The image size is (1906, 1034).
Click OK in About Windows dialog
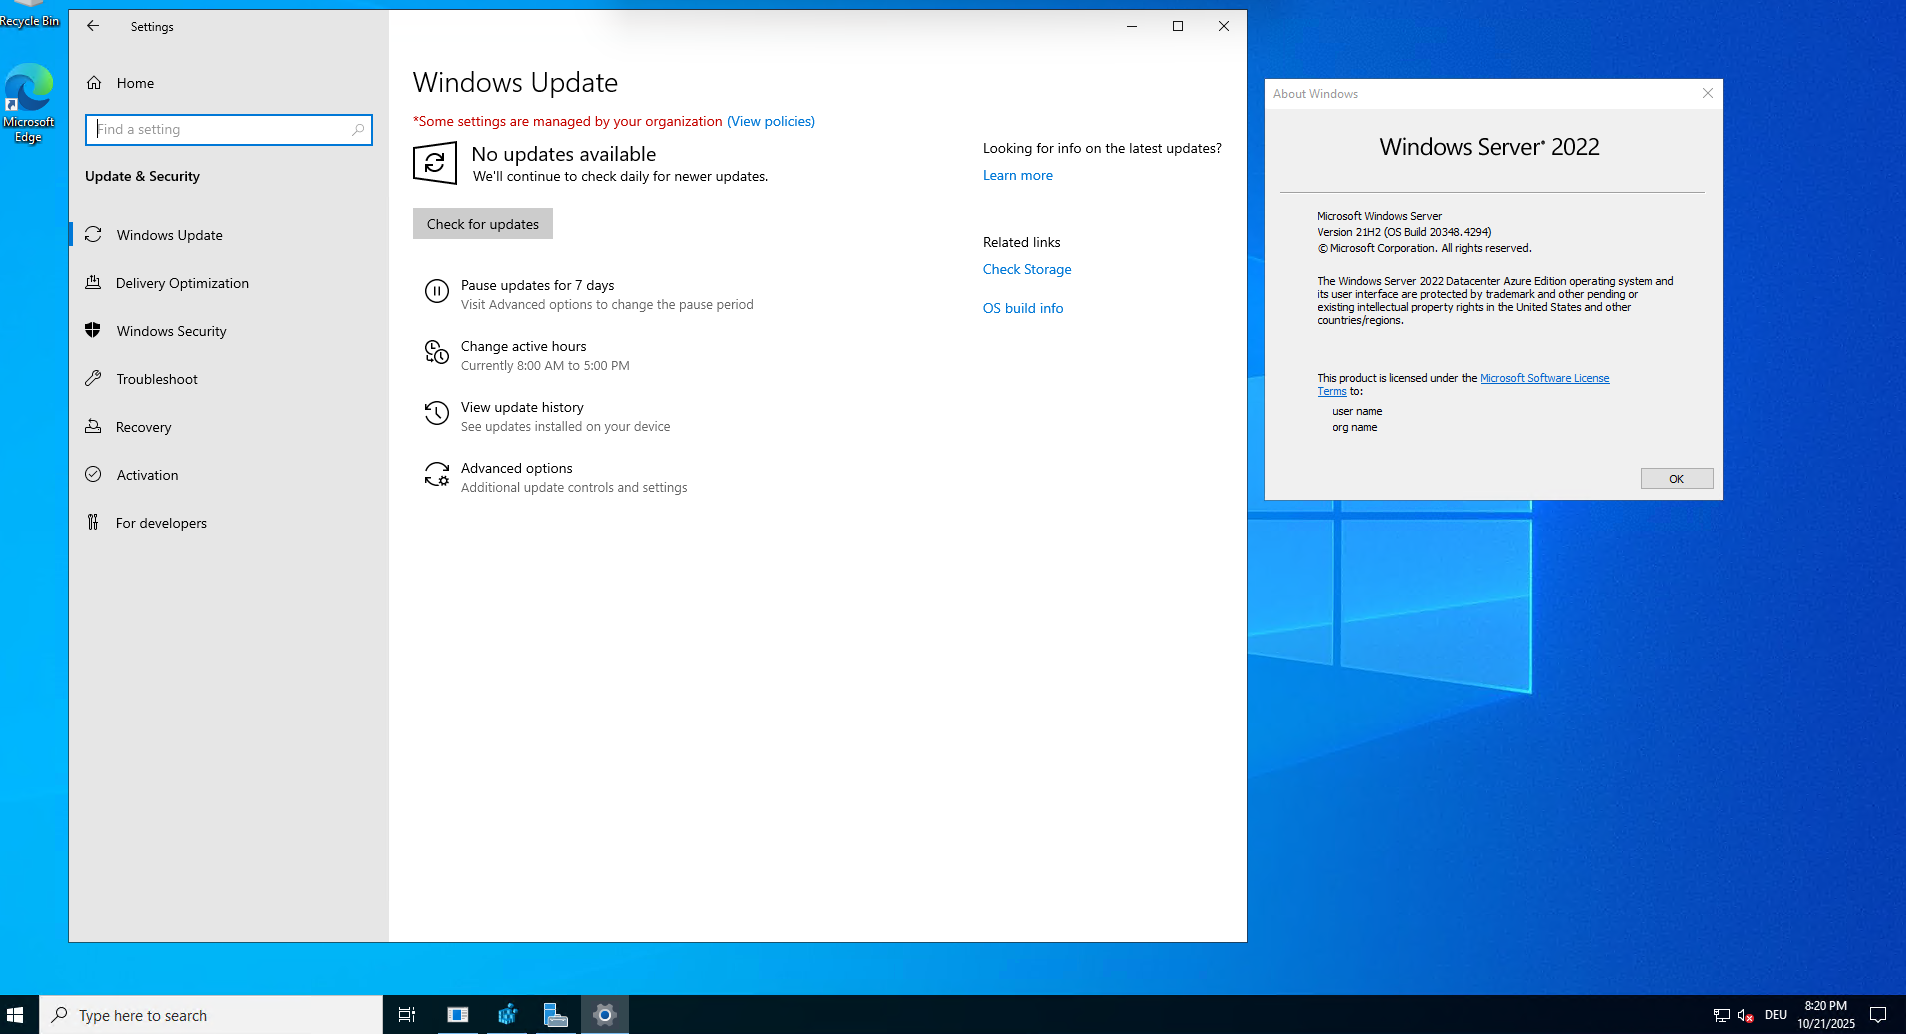[1676, 479]
